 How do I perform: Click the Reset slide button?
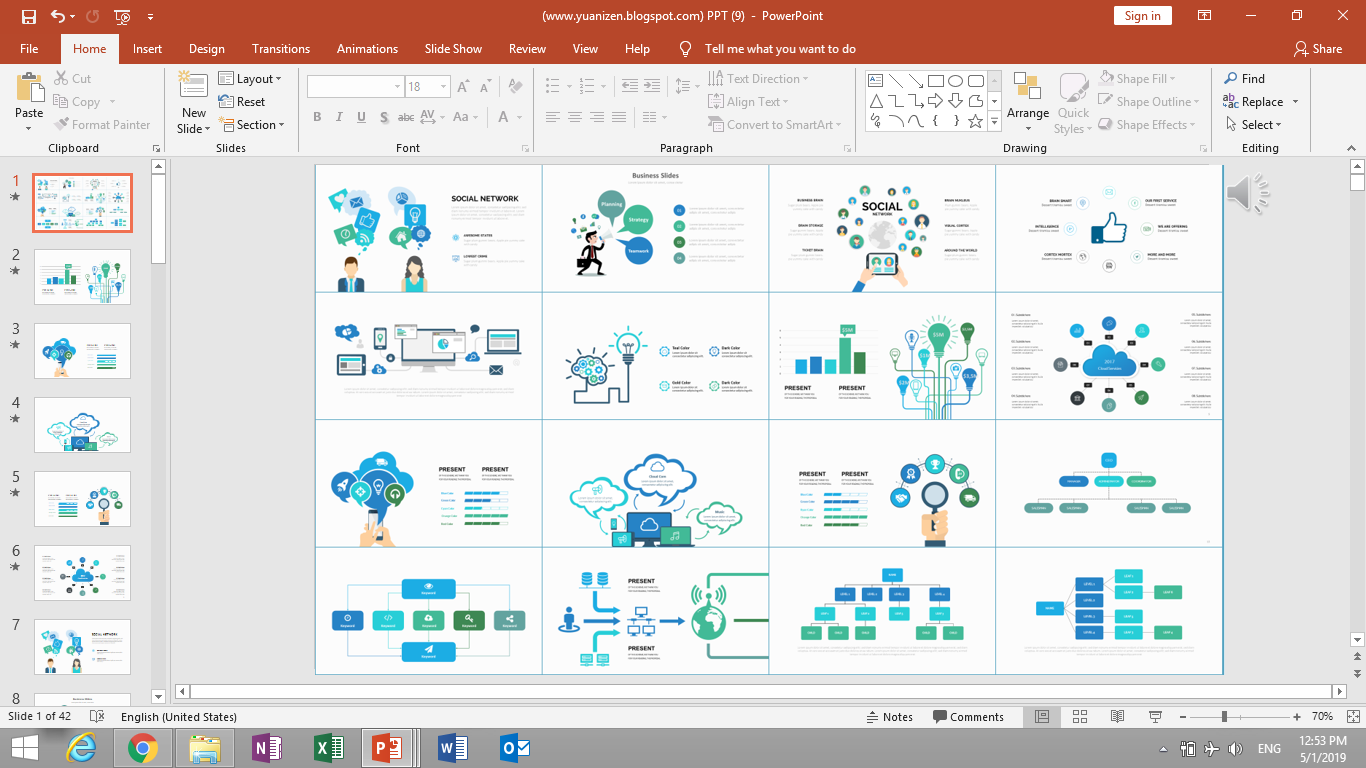pyautogui.click(x=243, y=102)
